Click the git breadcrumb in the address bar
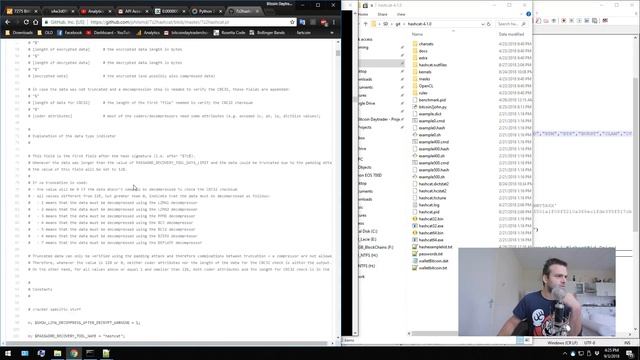Screen dimensions: 640x360 click(x=398, y=24)
